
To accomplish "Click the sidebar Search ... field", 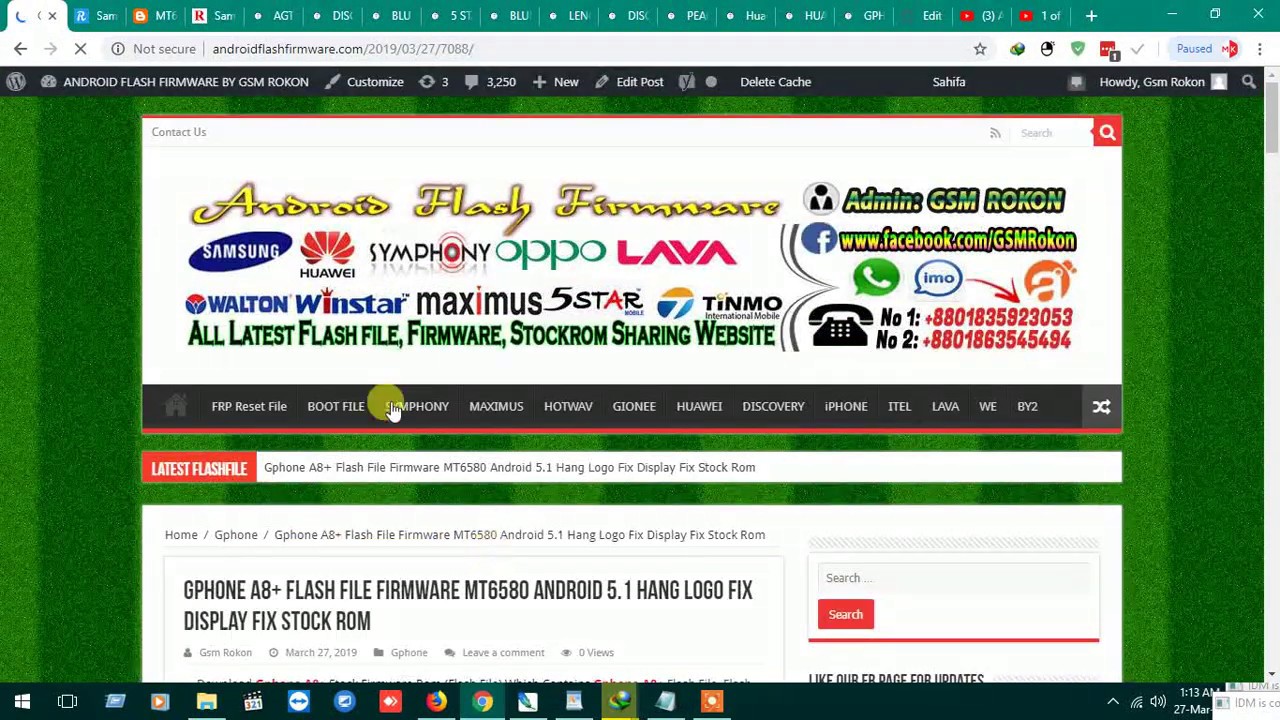I will click(x=953, y=578).
